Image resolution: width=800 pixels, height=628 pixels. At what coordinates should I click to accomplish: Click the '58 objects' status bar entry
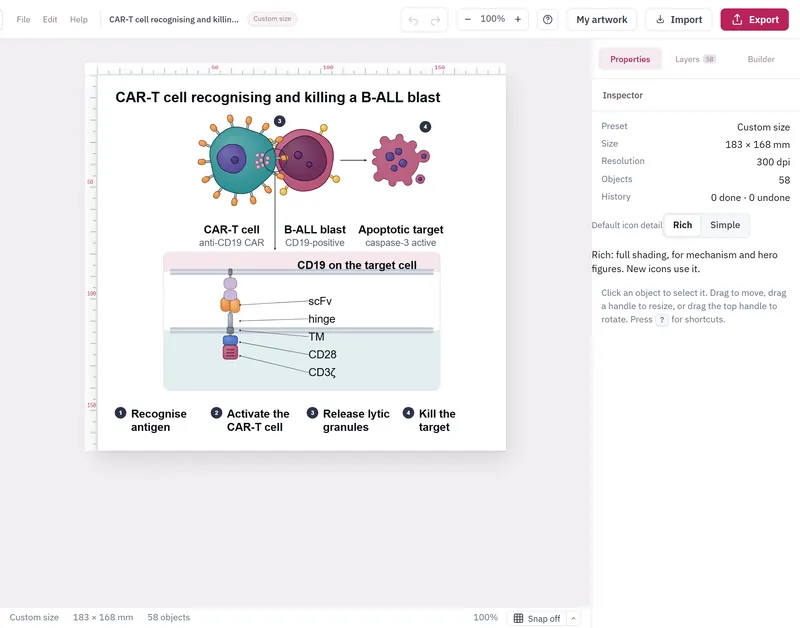coord(168,617)
